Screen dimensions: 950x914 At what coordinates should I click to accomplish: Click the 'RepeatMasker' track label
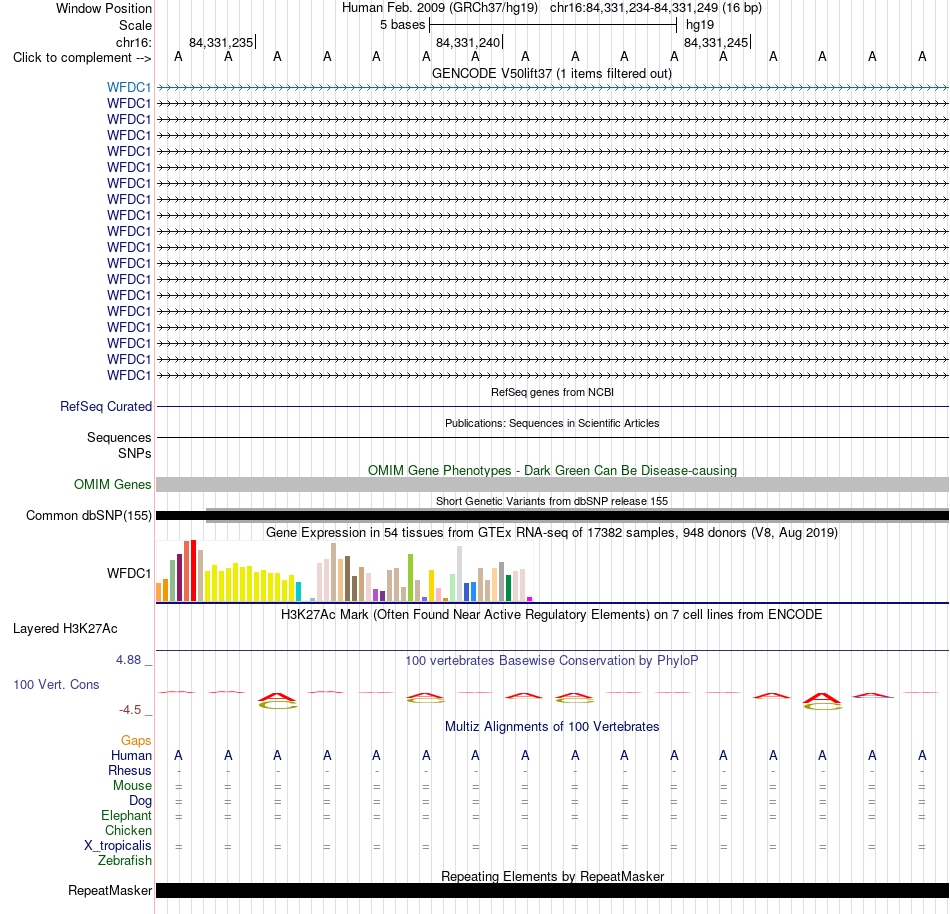click(110, 890)
